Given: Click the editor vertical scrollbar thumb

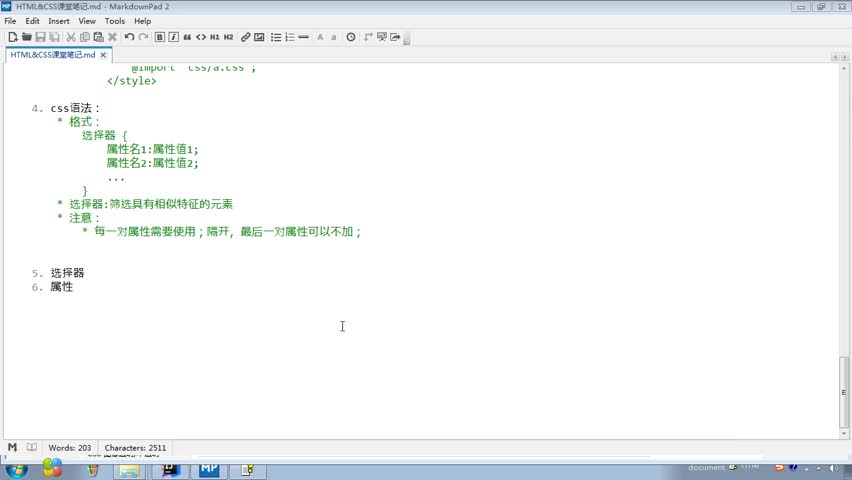Looking at the screenshot, I should (x=843, y=392).
